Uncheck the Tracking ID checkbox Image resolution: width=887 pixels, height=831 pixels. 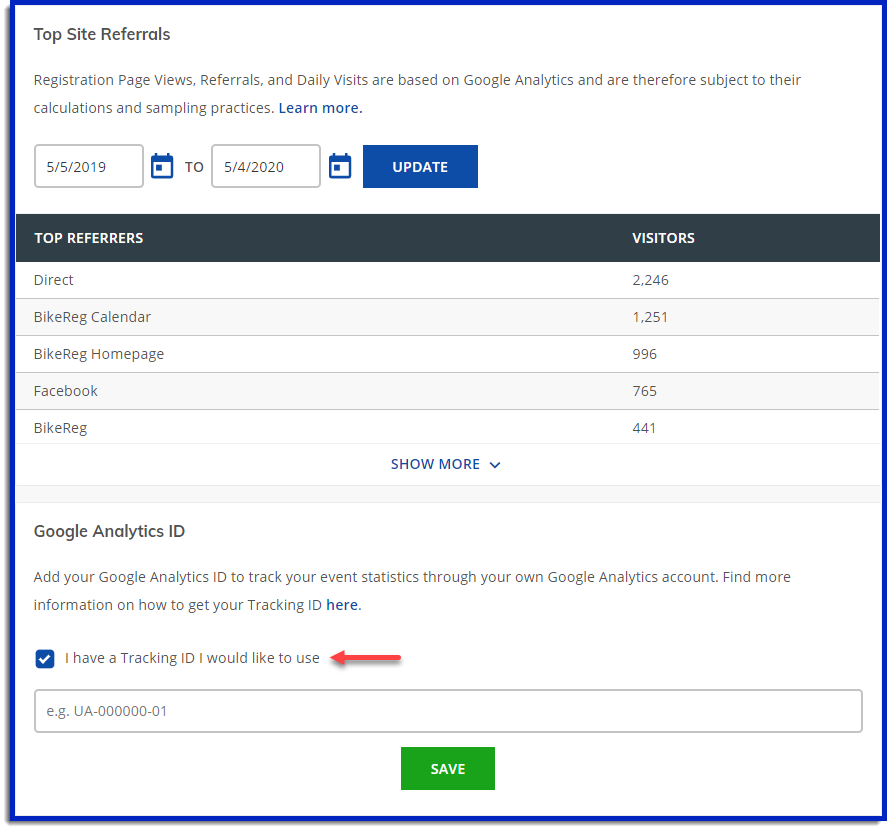tap(45, 658)
